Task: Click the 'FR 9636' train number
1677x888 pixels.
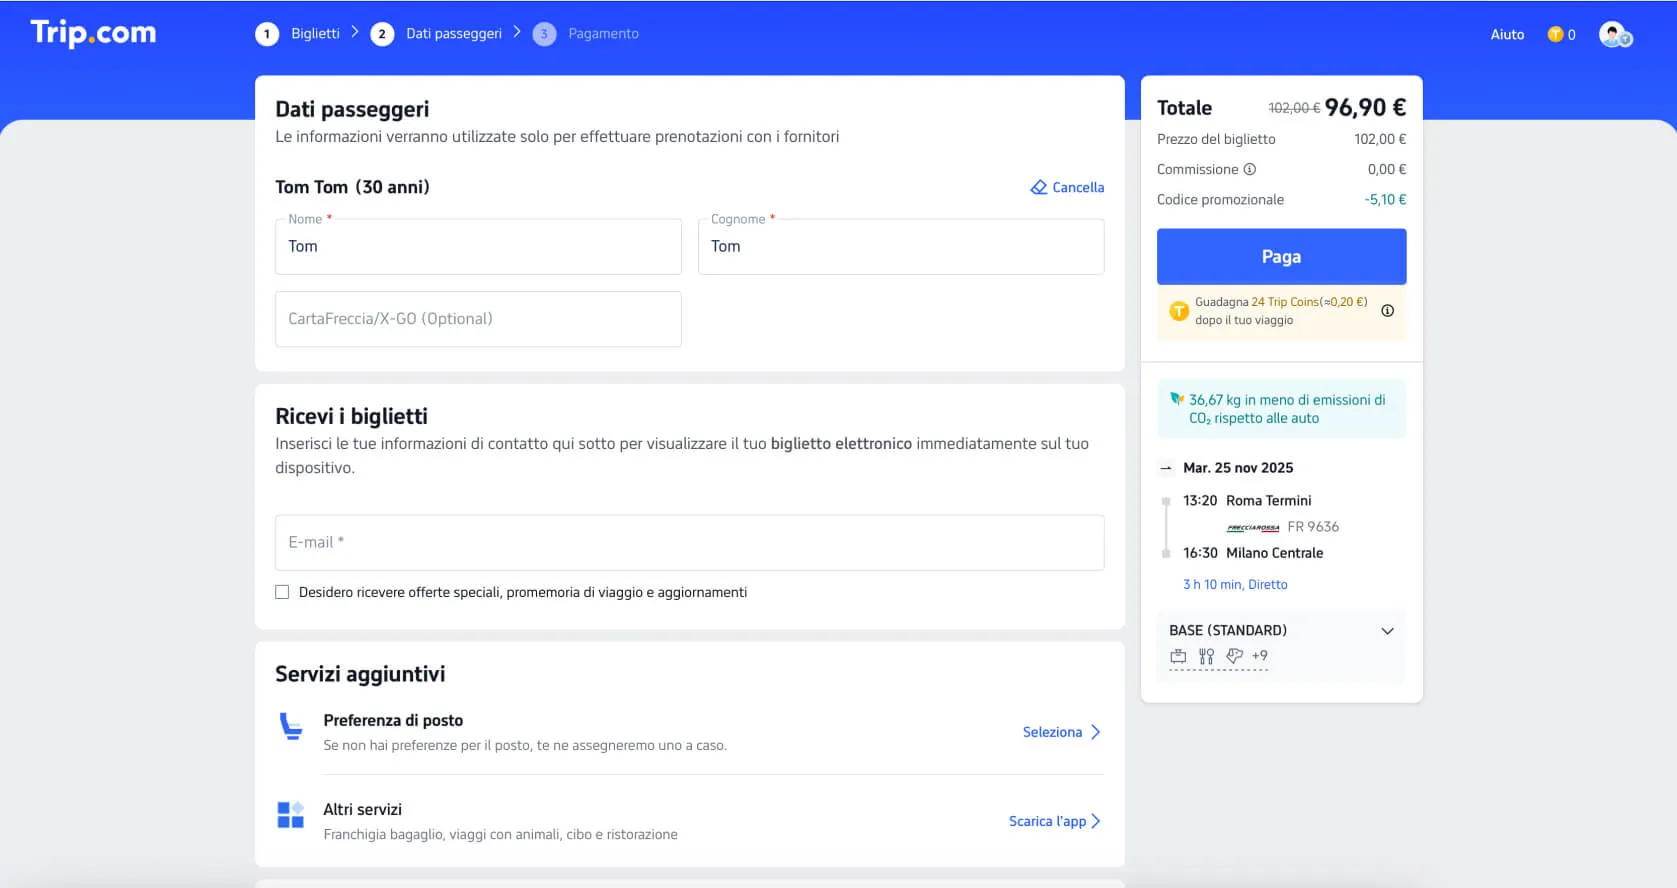Action: coord(1313,527)
